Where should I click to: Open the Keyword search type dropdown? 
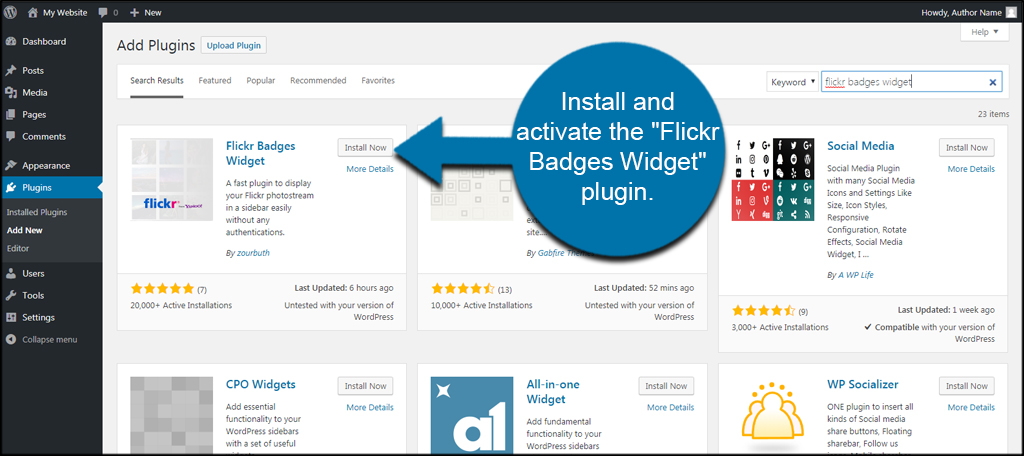point(792,82)
